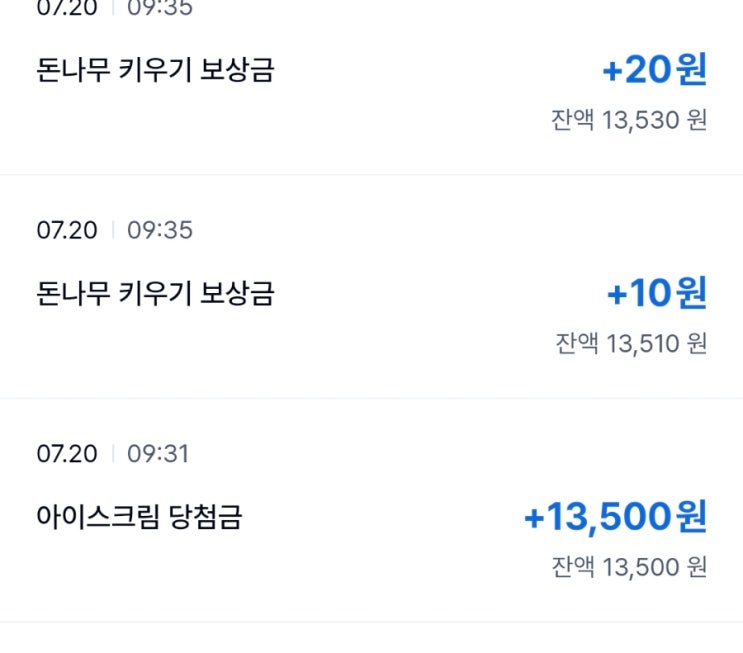
Task: Open 돈나무 키우기 보상금 title beside +20원
Action: coord(155,71)
